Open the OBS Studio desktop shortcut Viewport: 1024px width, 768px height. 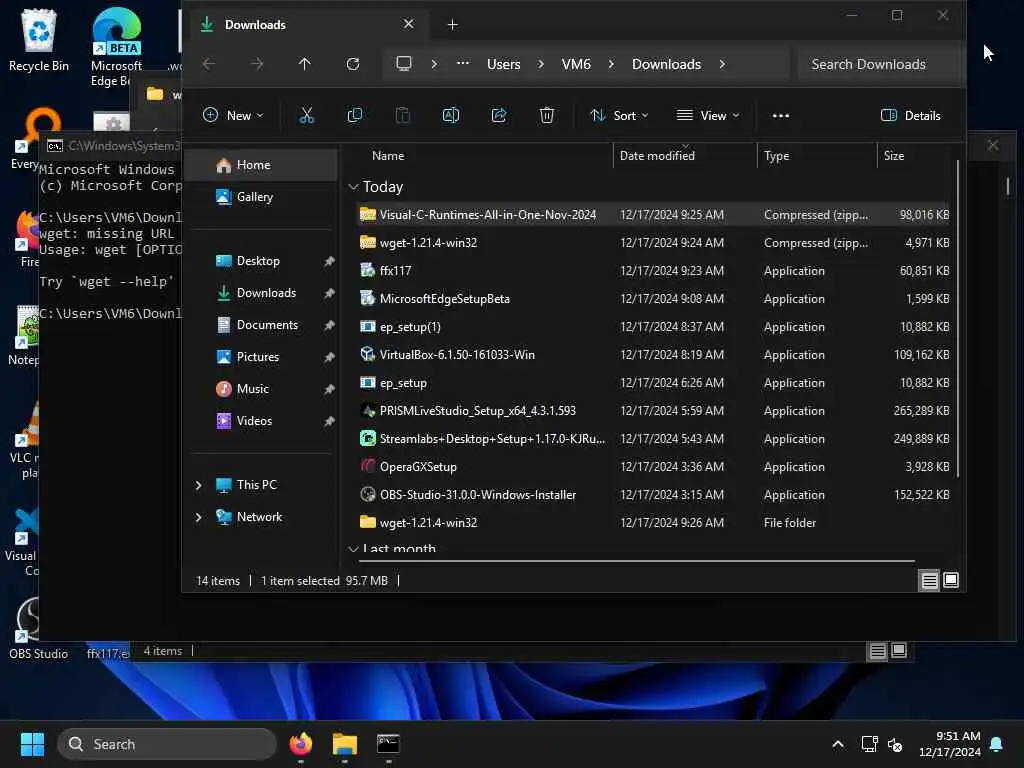click(x=39, y=629)
